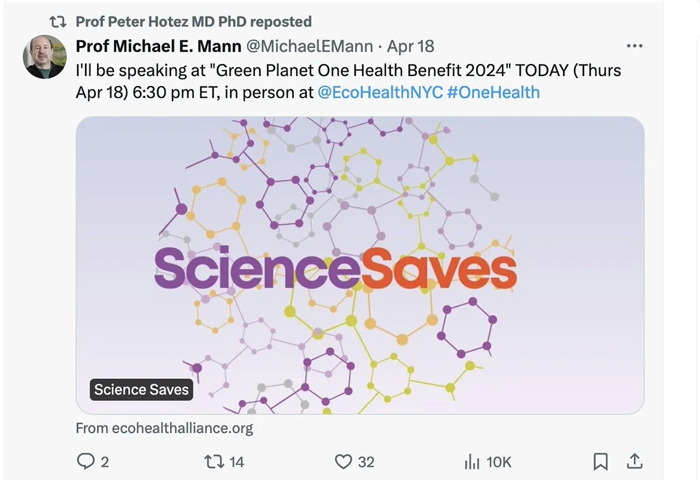The height and width of the screenshot is (480, 700).
Task: Open Prof Peter Hotez reposted link
Action: [193, 21]
